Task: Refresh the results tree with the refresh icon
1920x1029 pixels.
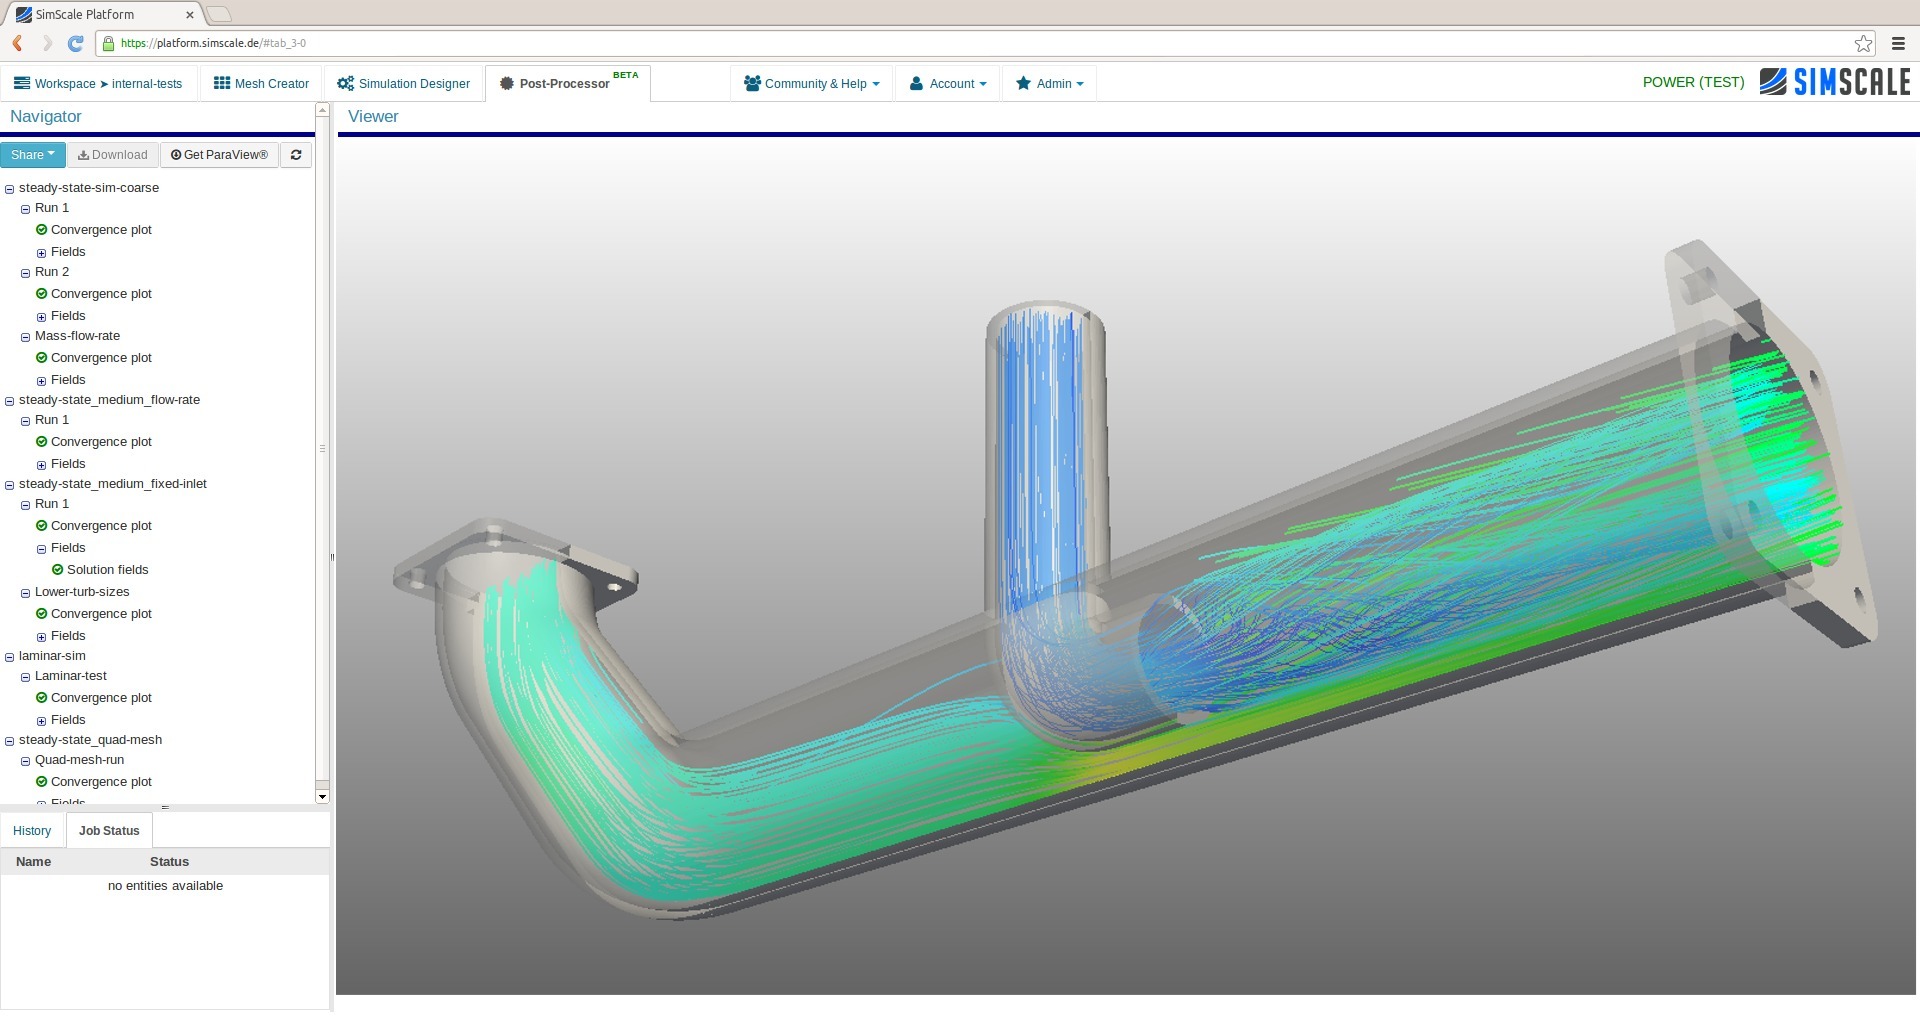Action: click(x=296, y=155)
